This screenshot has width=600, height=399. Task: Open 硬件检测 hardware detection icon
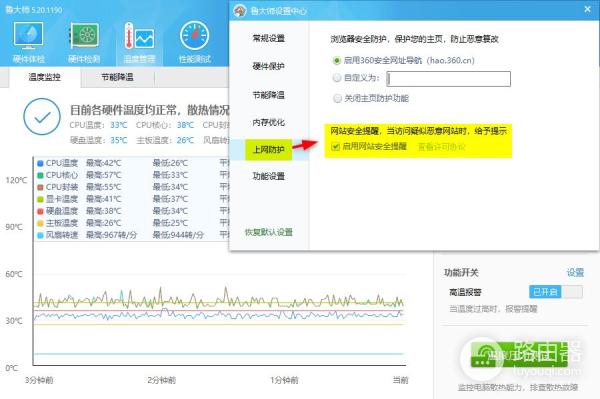[x=84, y=42]
